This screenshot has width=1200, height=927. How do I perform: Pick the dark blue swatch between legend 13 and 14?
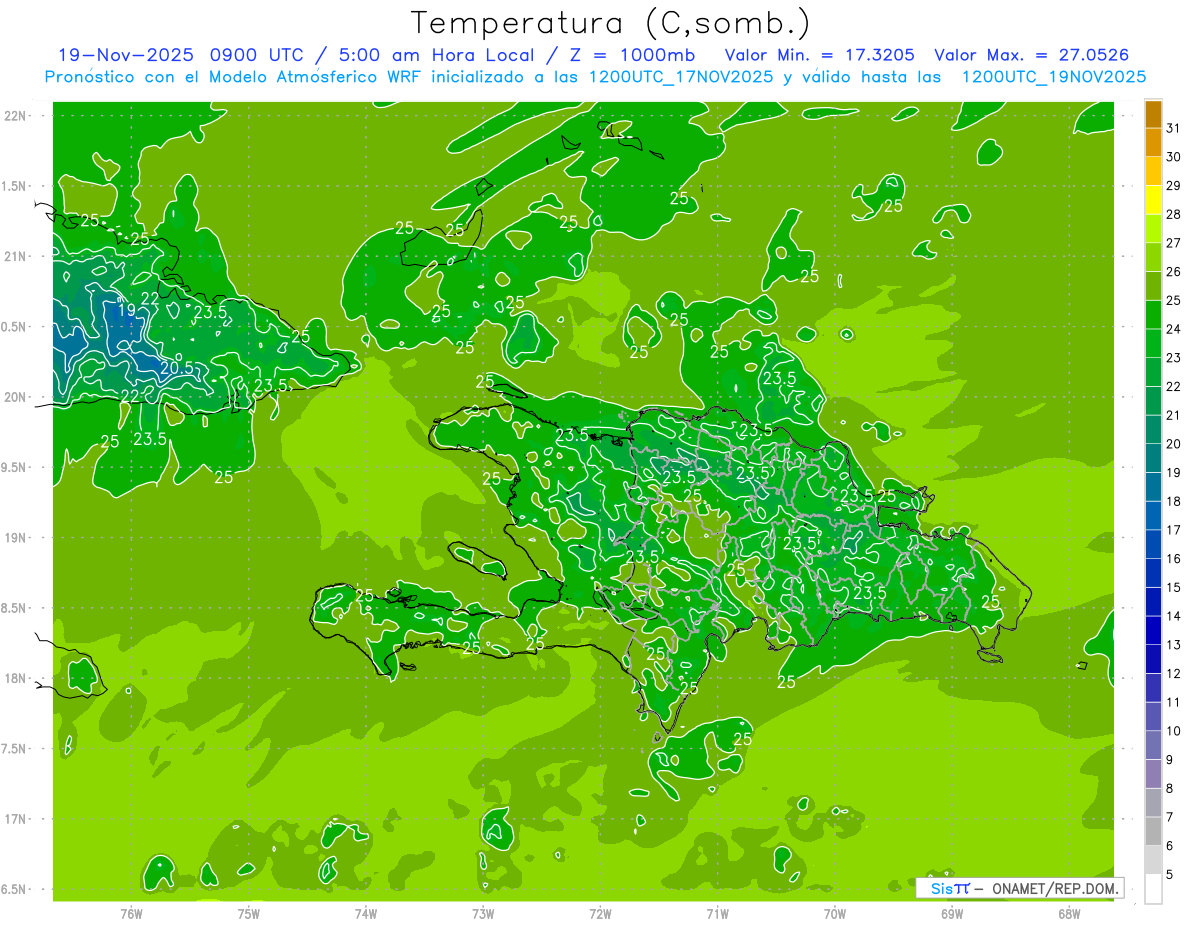point(1153,630)
